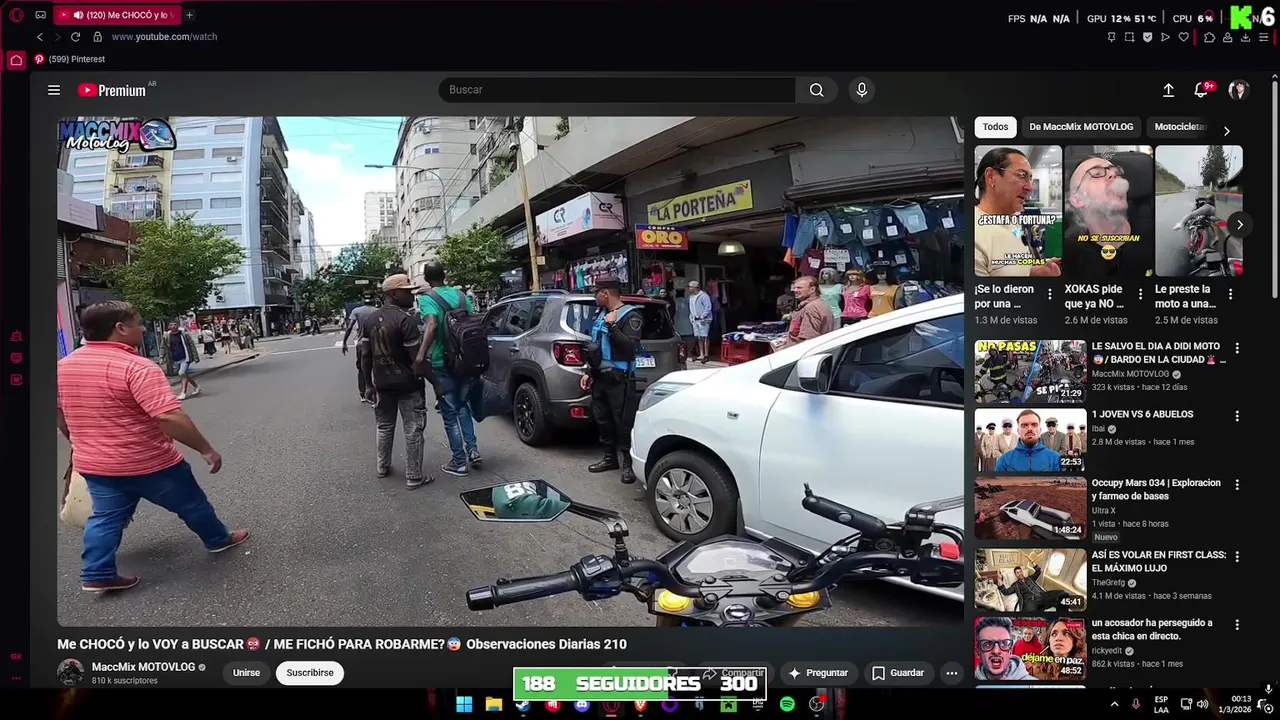1280x720 pixels.
Task: Focus the Buscar search field
Action: (617, 90)
